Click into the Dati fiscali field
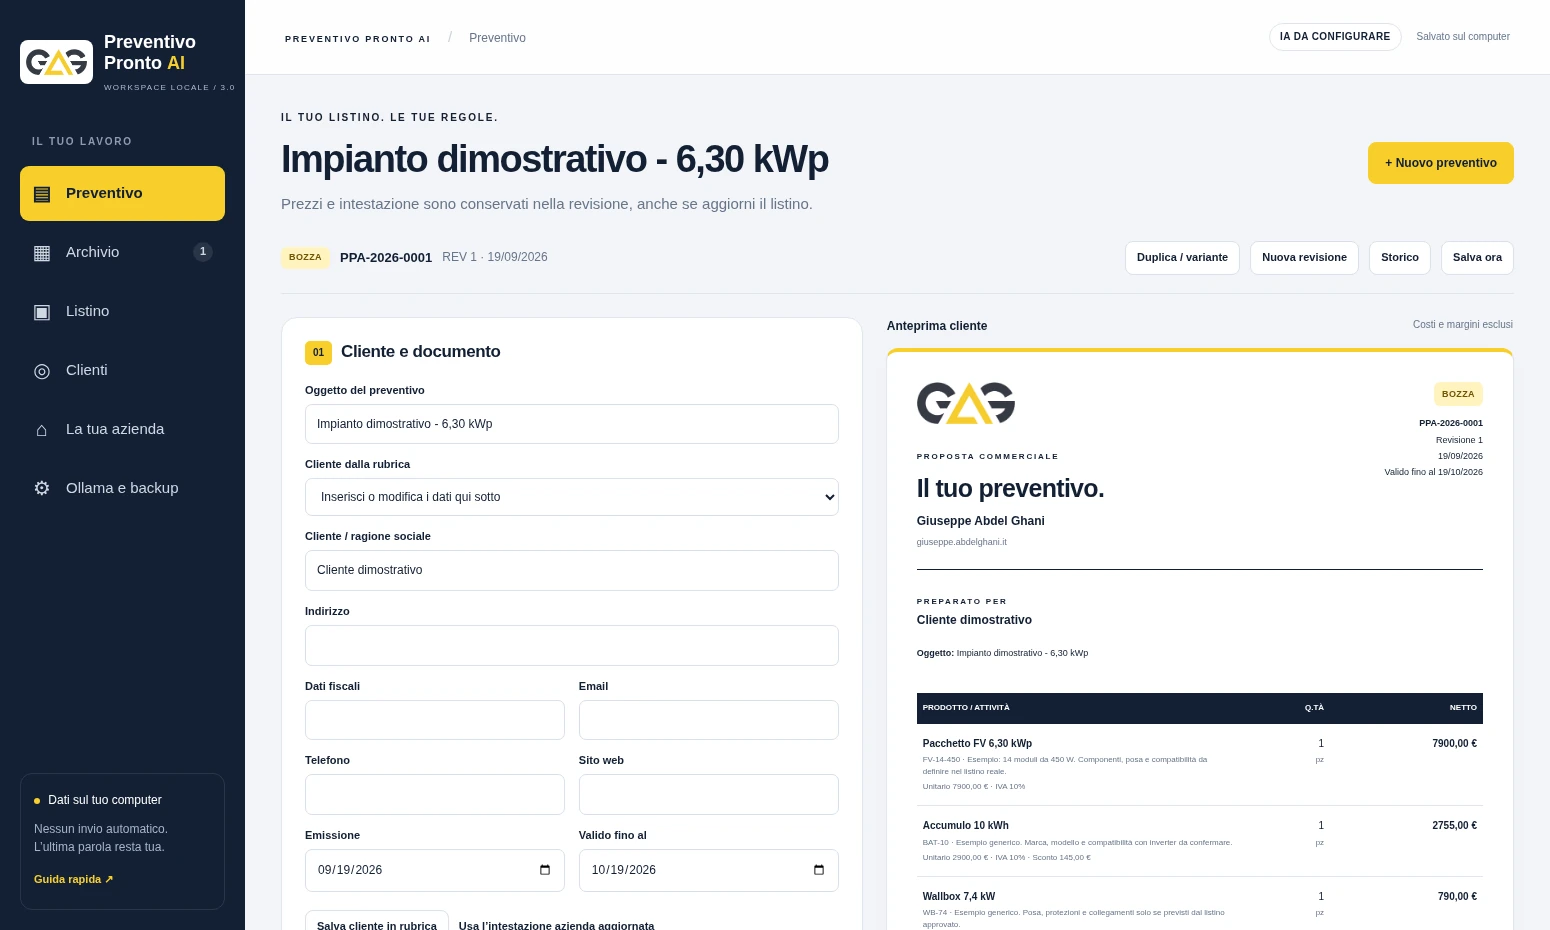 (x=435, y=720)
